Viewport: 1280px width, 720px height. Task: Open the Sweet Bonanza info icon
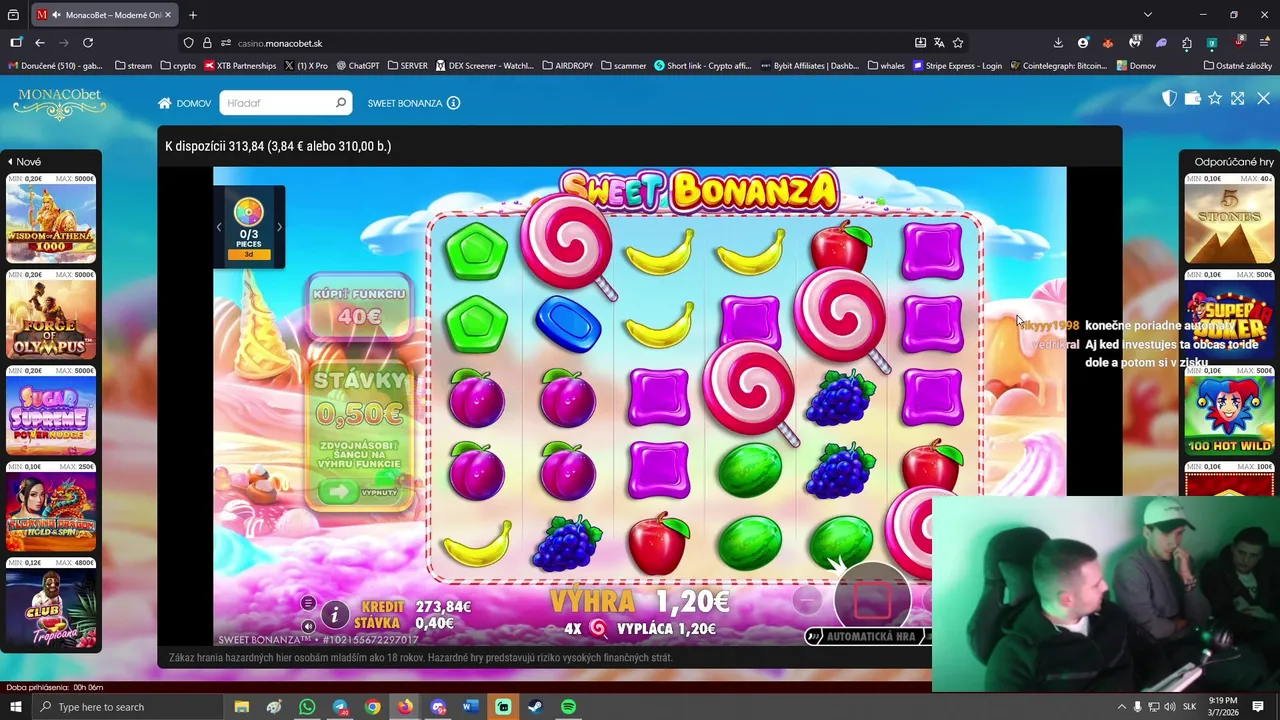(453, 103)
